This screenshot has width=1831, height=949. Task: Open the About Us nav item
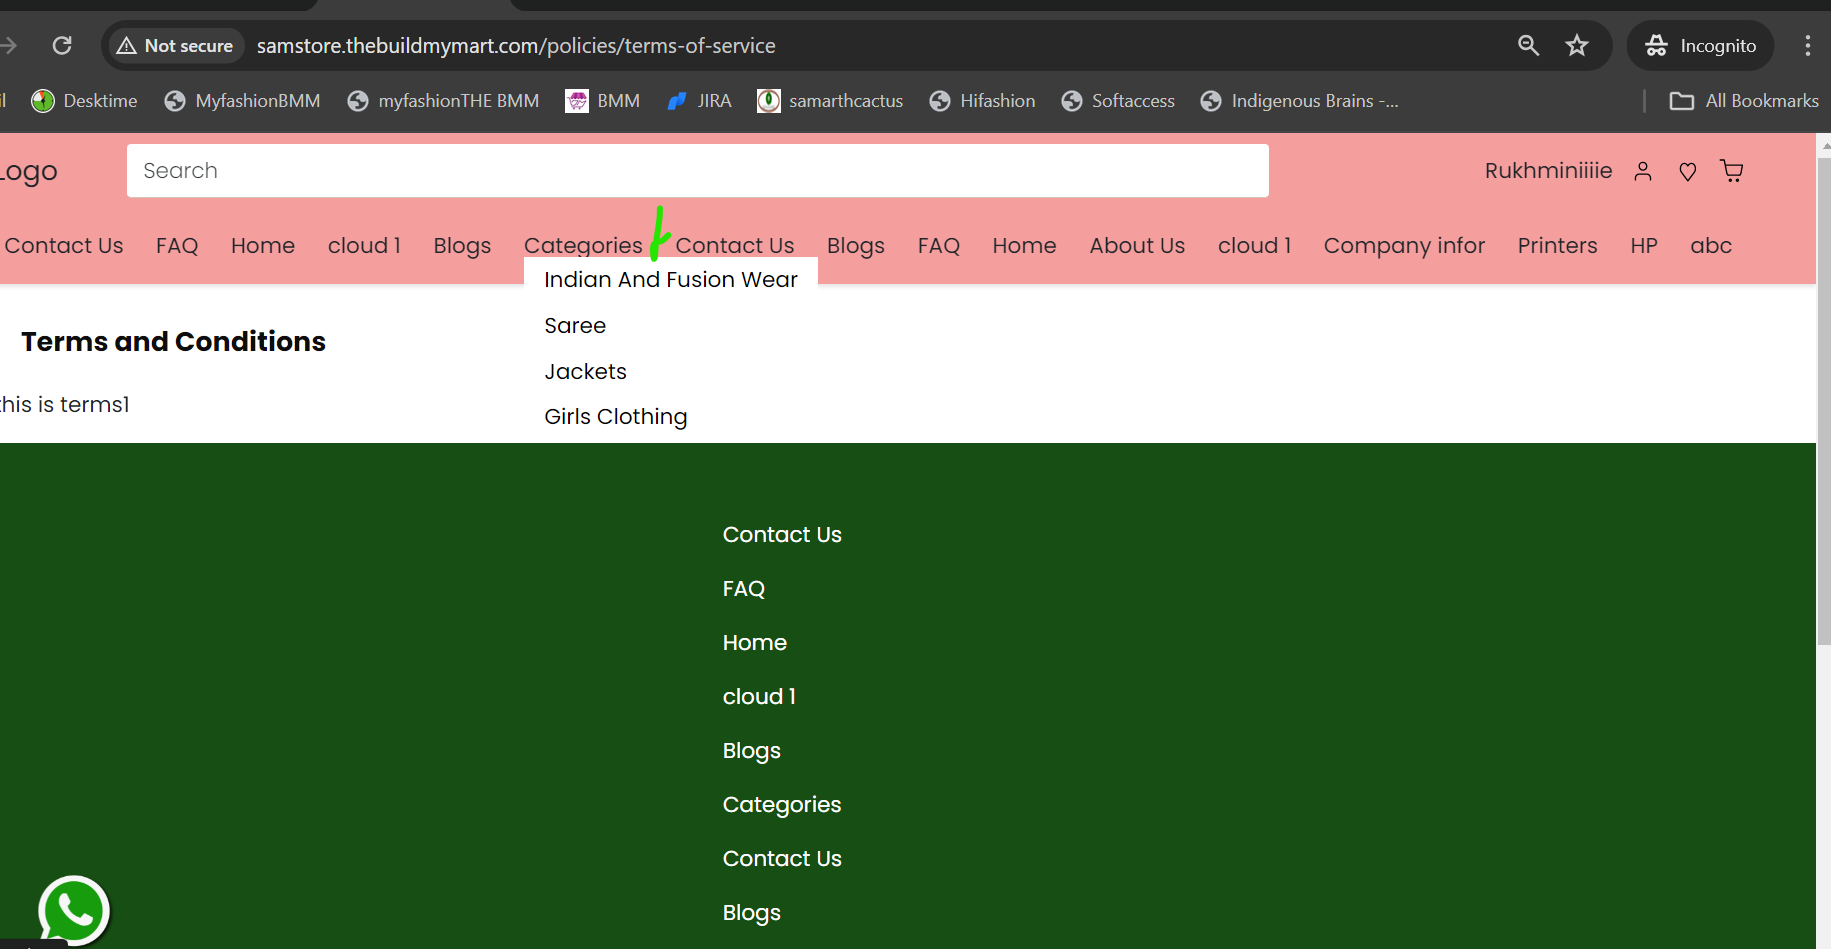pyautogui.click(x=1137, y=246)
